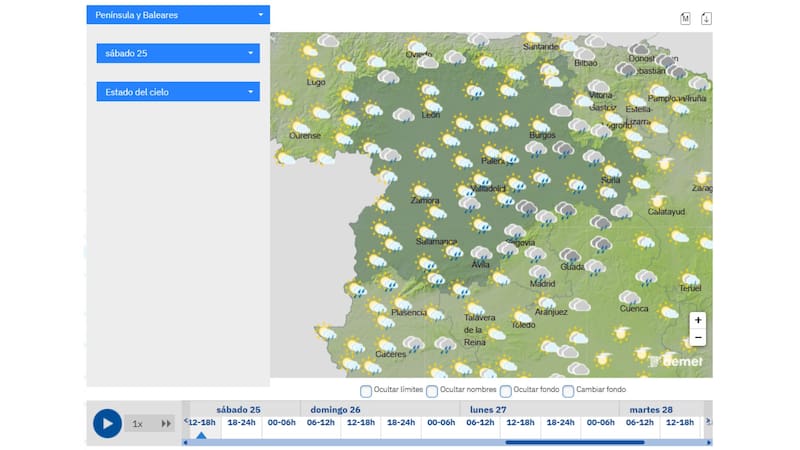The image size is (800, 450).
Task: Click the Soria label on the map
Action: coord(610,180)
